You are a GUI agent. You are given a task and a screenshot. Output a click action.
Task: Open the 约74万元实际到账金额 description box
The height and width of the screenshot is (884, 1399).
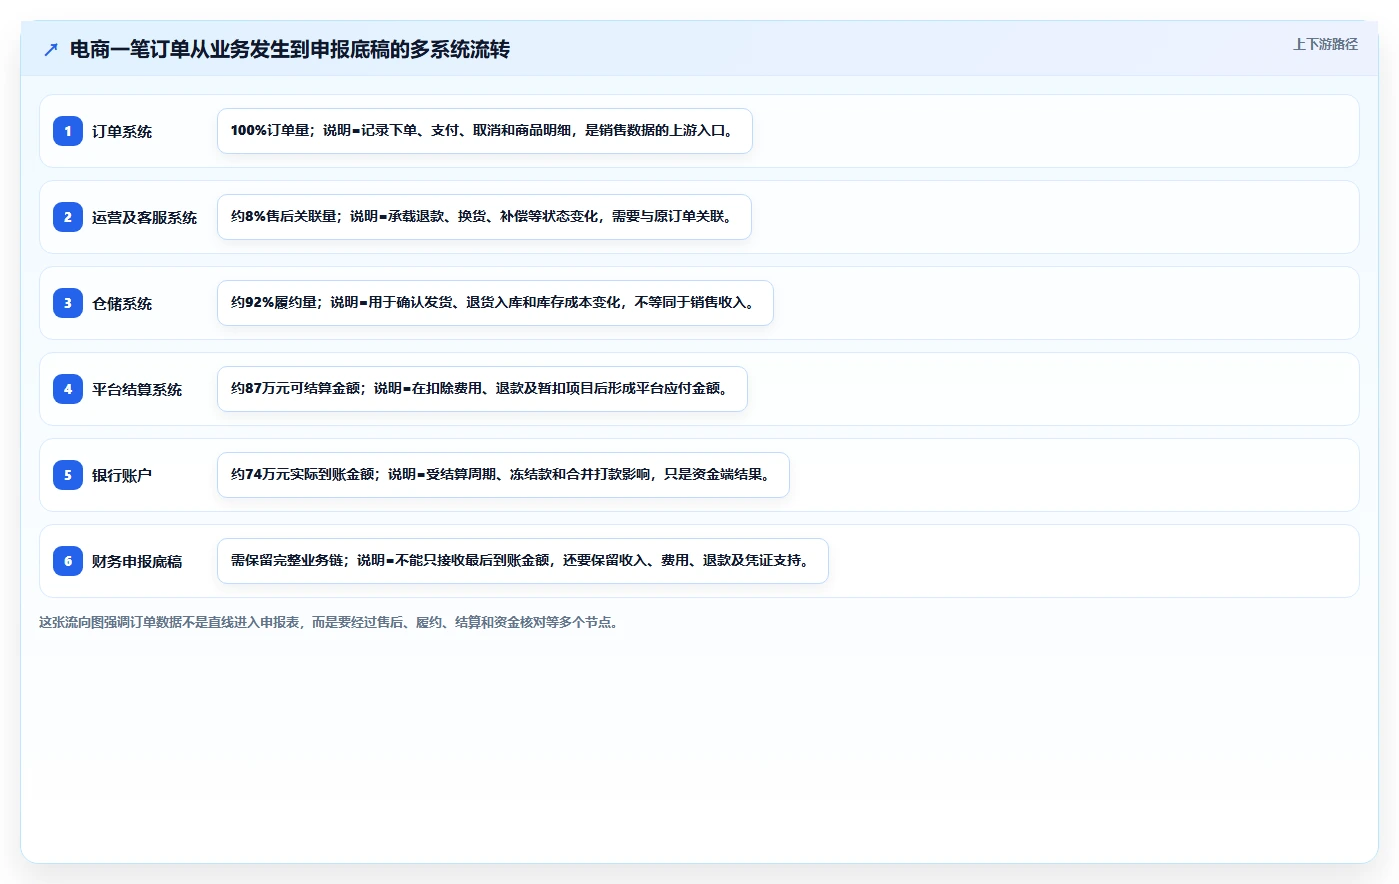pos(503,475)
